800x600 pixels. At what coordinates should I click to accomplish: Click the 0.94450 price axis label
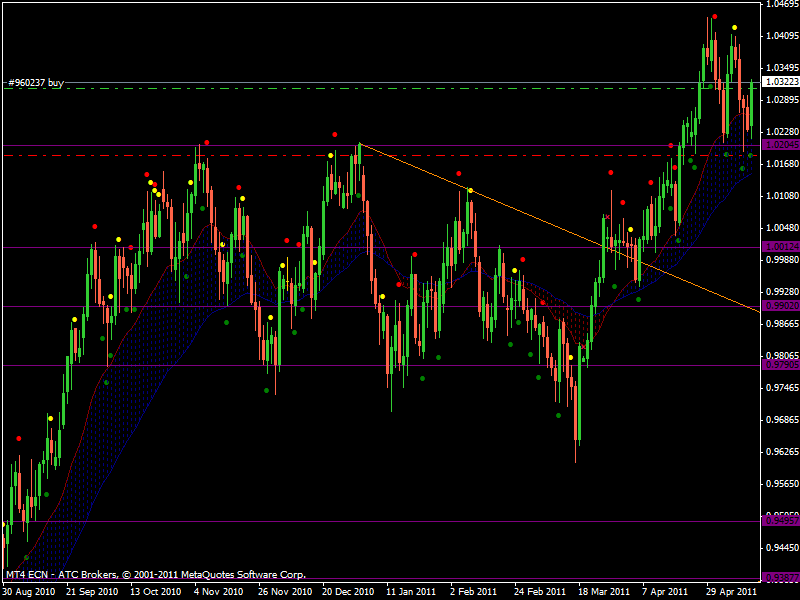pos(782,548)
